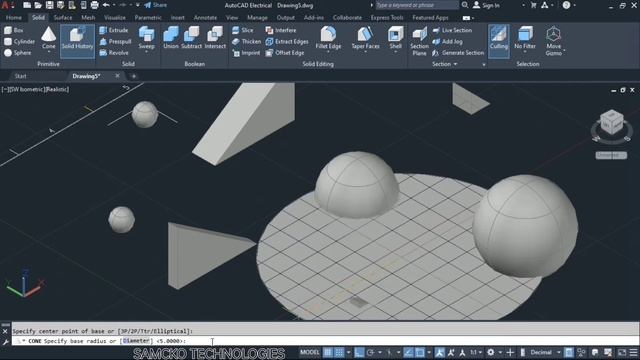Toggle Solid History on or off
This screenshot has width=640, height=360.
tap(77, 41)
